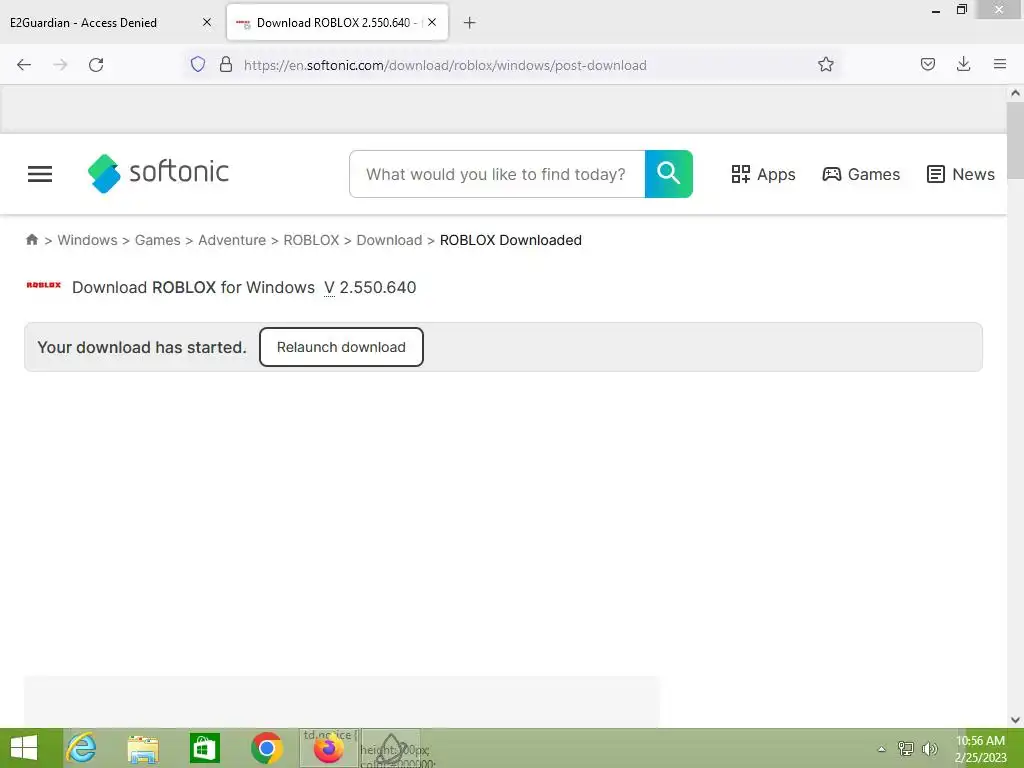This screenshot has height=768, width=1024.
Task: Bookmark this page with the star
Action: coord(825,64)
